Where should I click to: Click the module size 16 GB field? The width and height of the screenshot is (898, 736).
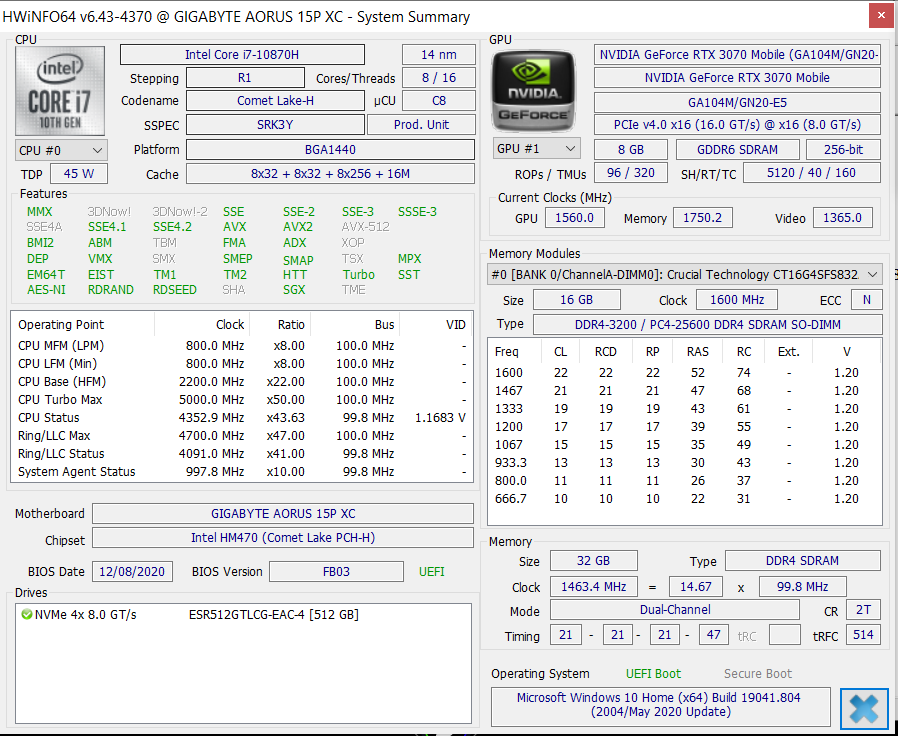(577, 300)
